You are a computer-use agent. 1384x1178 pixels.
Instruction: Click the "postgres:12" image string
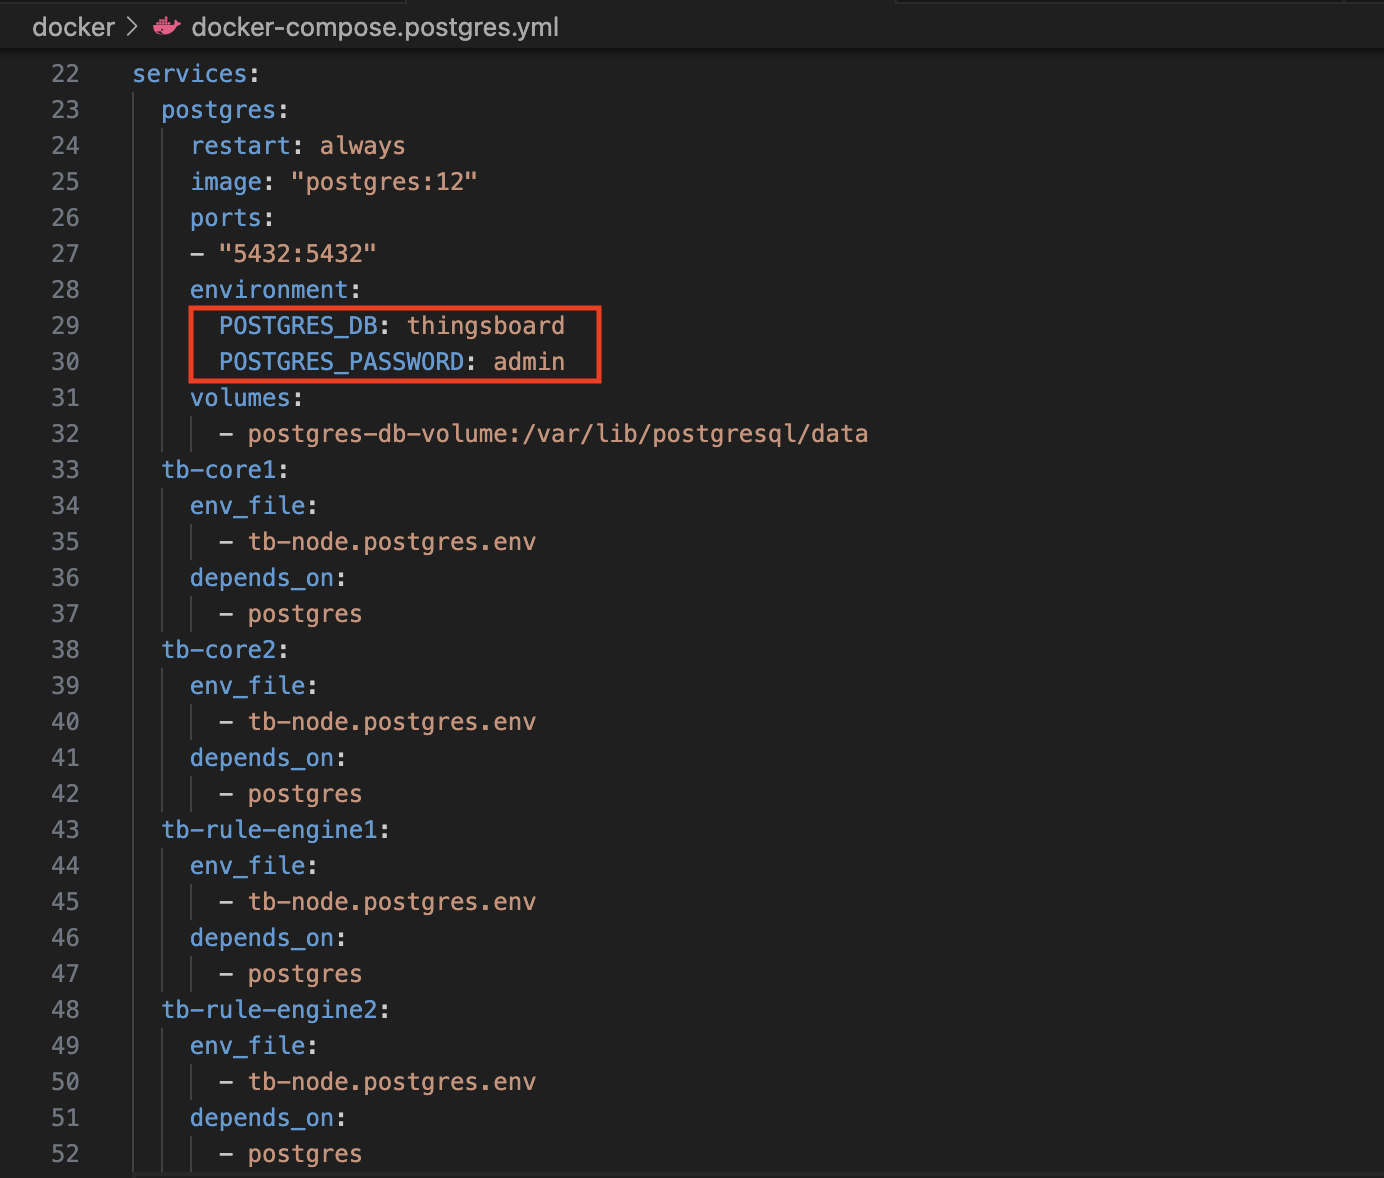(384, 182)
